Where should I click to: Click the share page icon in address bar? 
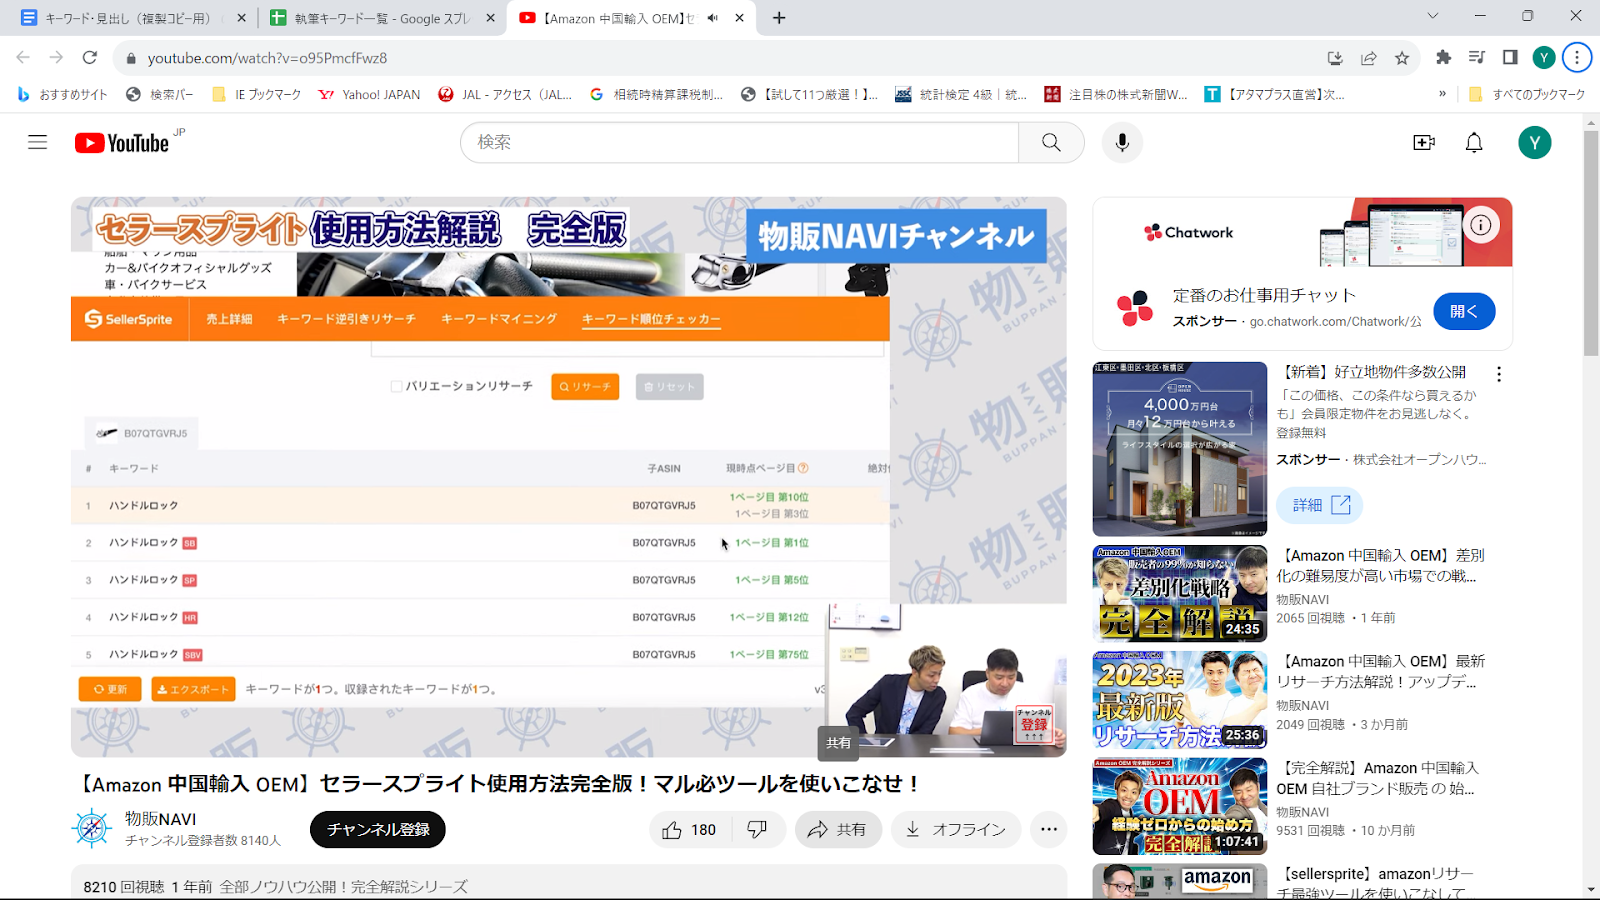point(1369,58)
